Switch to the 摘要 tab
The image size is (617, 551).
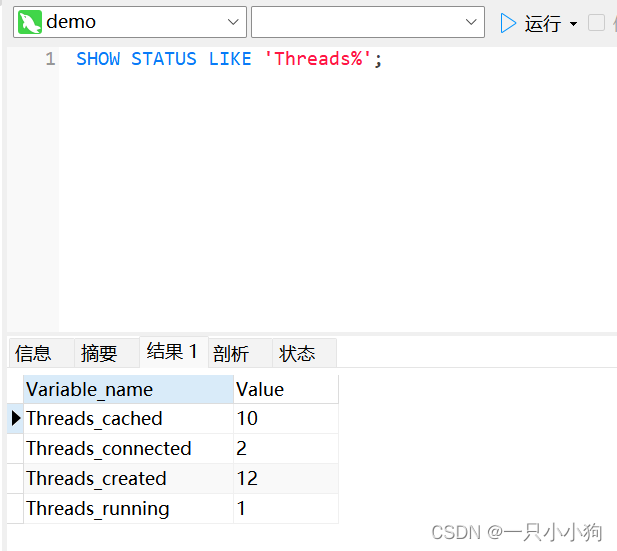tap(107, 353)
